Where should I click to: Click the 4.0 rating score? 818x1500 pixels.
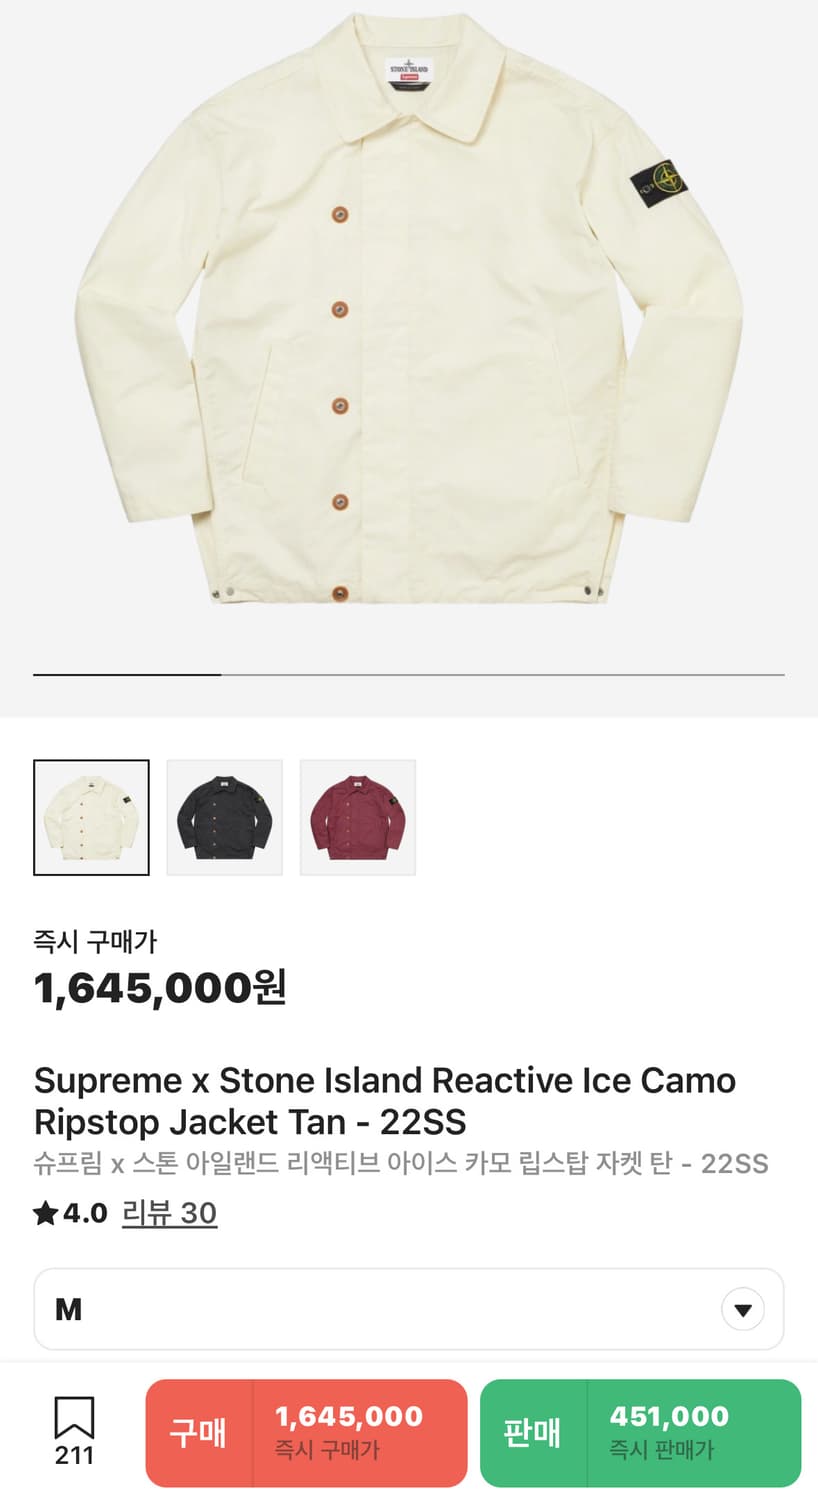click(85, 1213)
